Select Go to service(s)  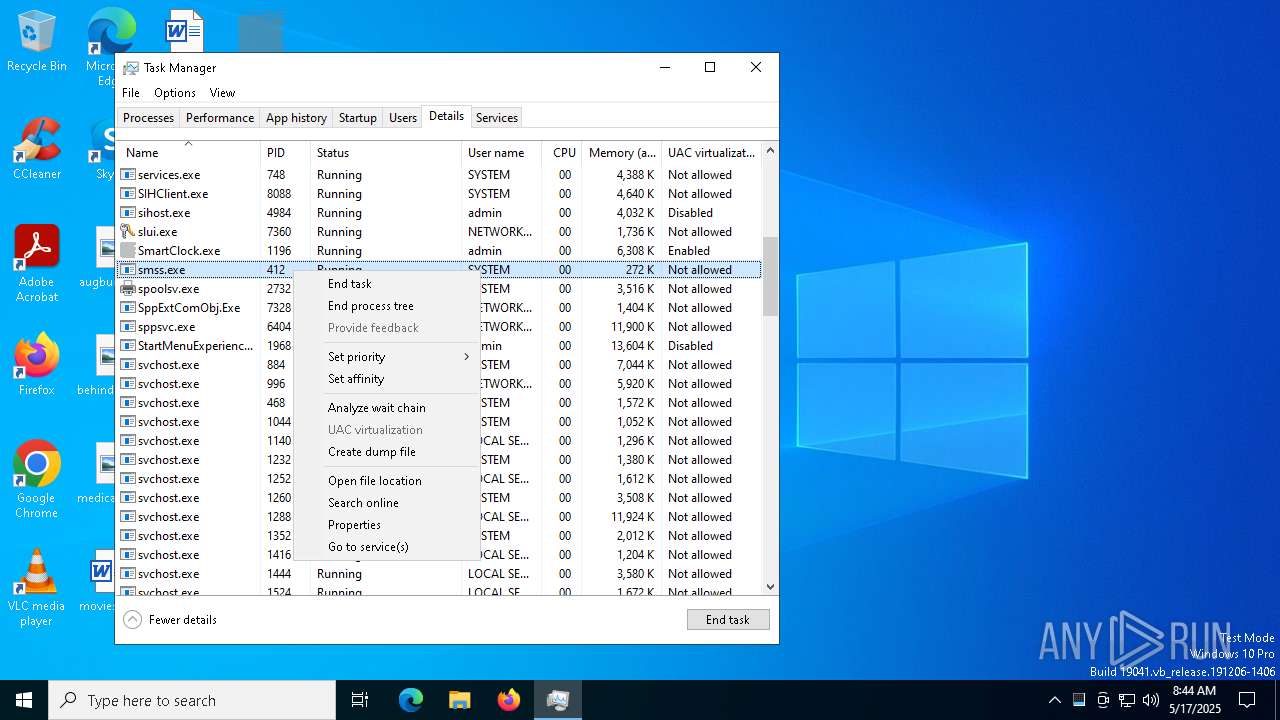pyautogui.click(x=387, y=547)
